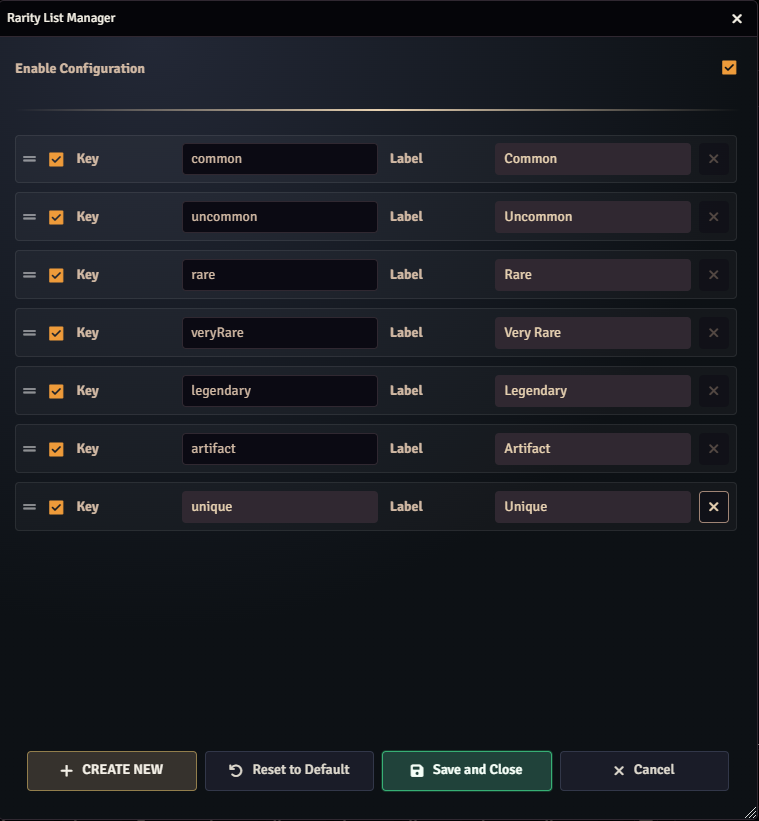
Task: Remove the Legendary rarity row
Action: pyautogui.click(x=713, y=391)
